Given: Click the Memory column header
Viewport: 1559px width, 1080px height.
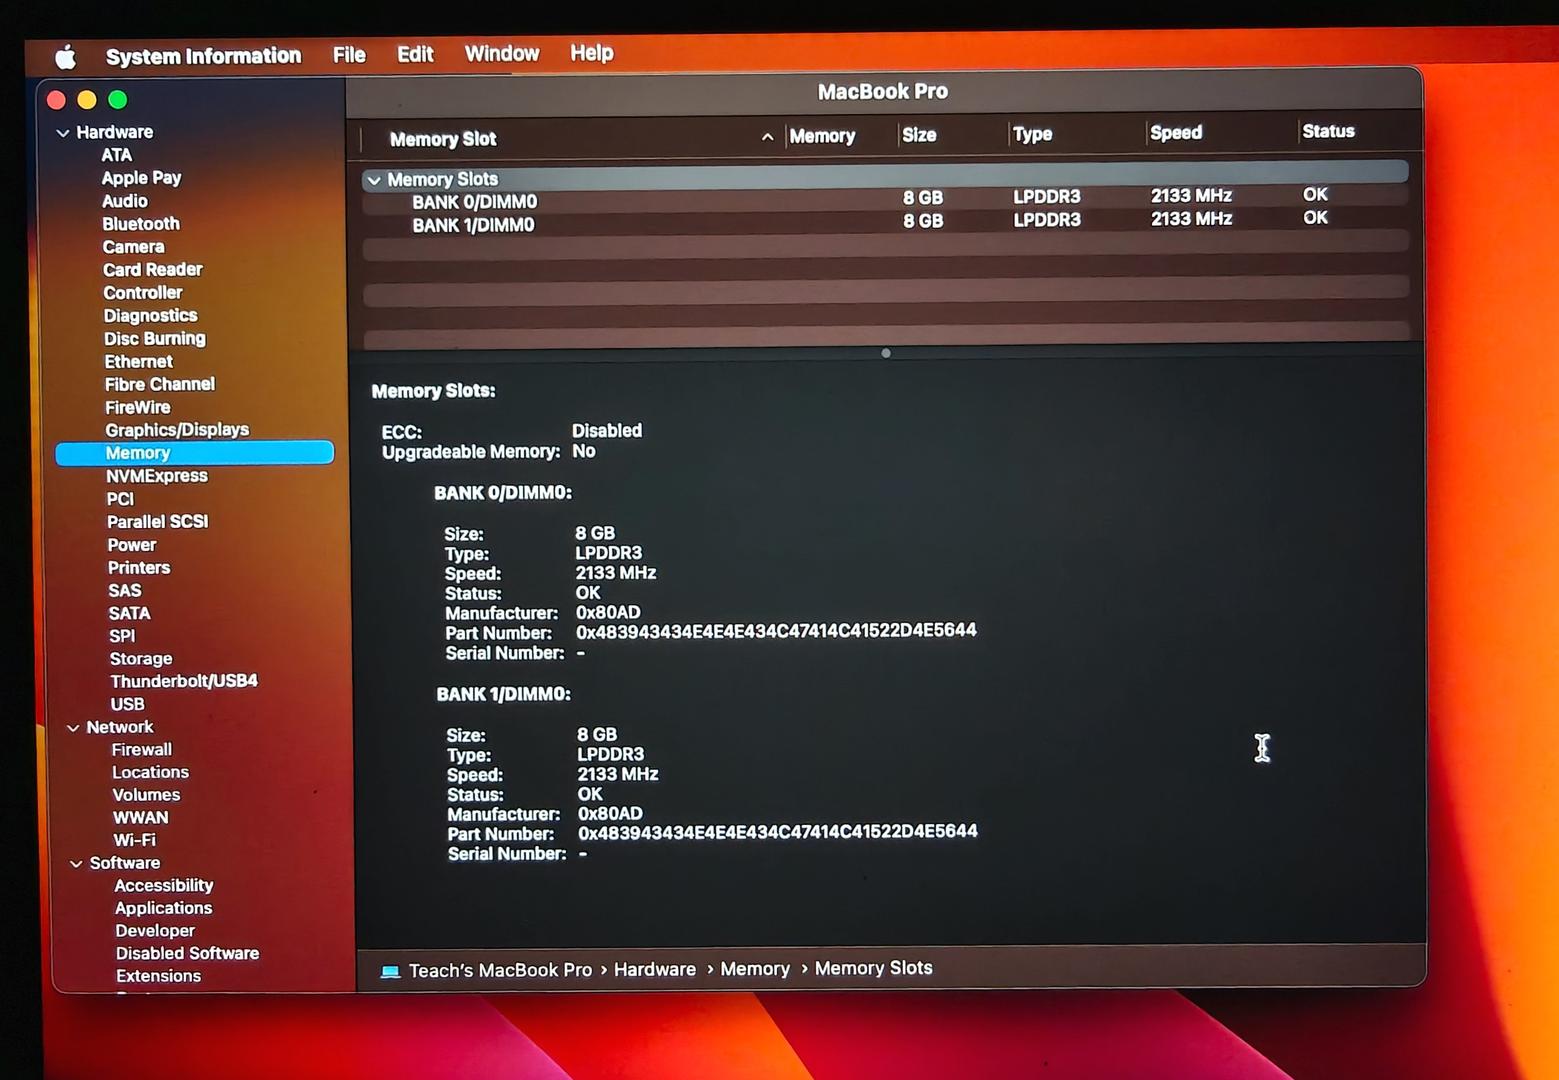Looking at the screenshot, I should 822,136.
